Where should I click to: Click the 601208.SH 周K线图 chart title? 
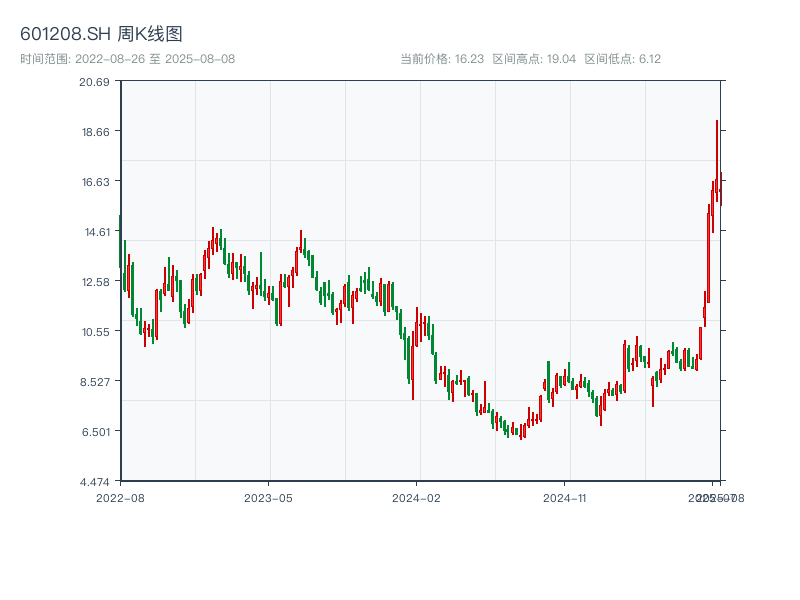tap(101, 35)
